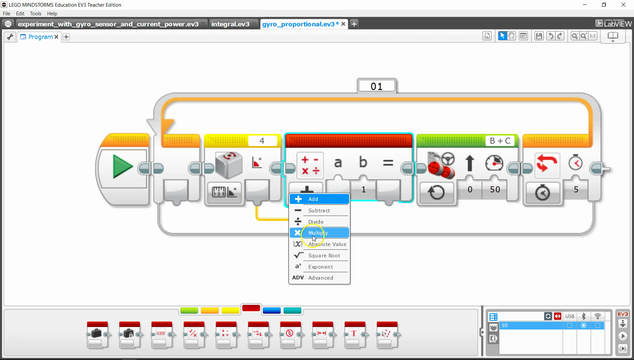Click the green Start play block
634x360 pixels.
(x=123, y=166)
